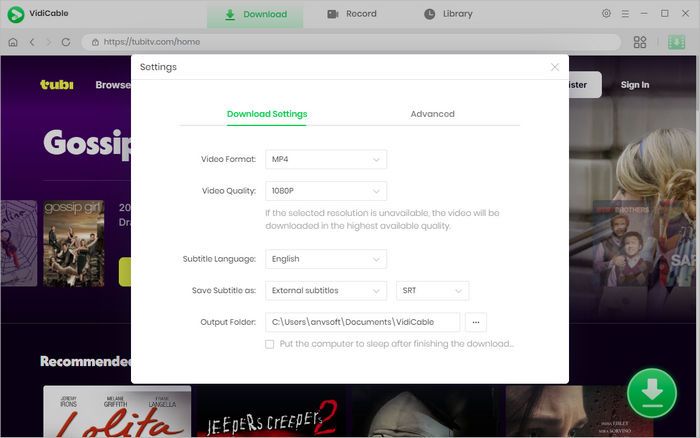The image size is (700, 438).
Task: Close the Settings dialog
Action: coord(555,67)
